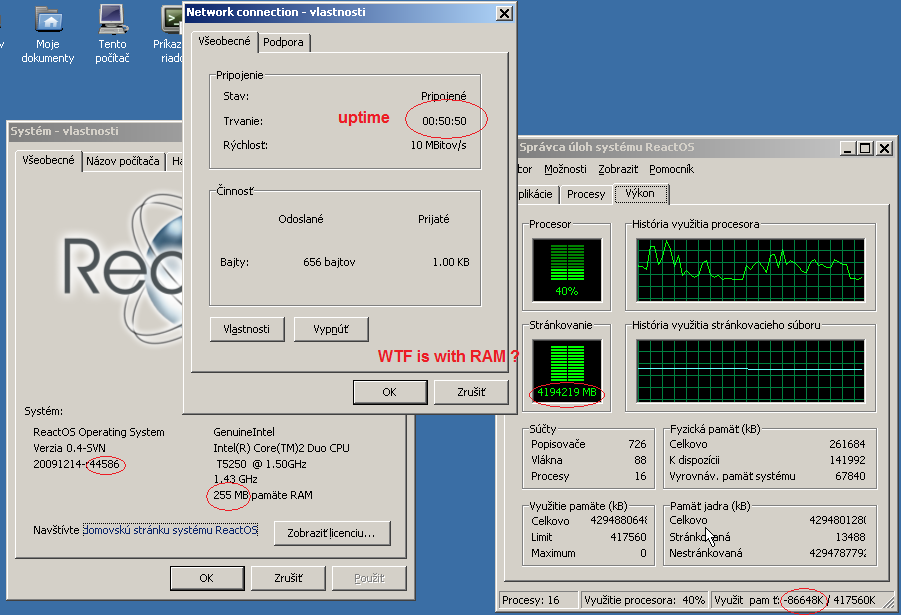Screen dimensions: 901x615
Task: Click the 255 MB pamäte RAM text
Action: tap(263, 495)
